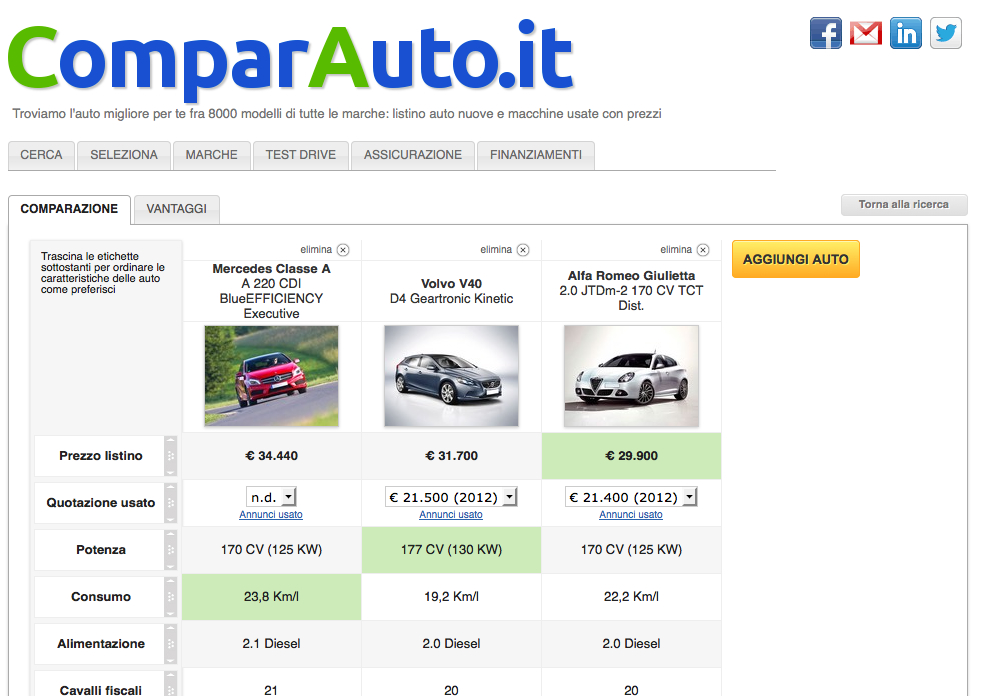Open the Volvo V40 used quotation dropdown
The width and height of the screenshot is (986, 696).
coord(451,497)
